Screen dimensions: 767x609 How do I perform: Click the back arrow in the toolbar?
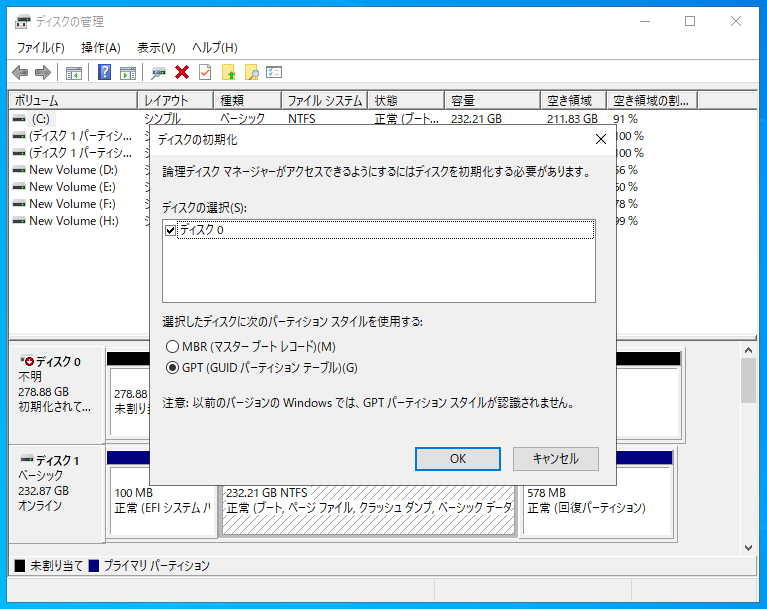point(20,72)
